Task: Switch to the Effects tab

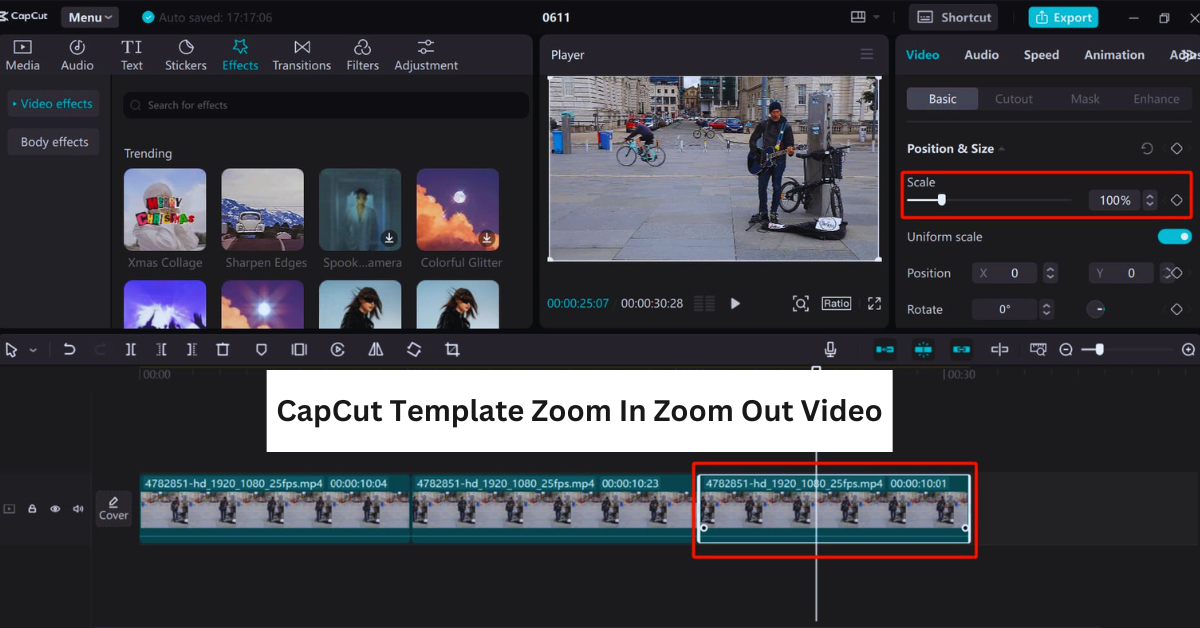Action: [240, 55]
